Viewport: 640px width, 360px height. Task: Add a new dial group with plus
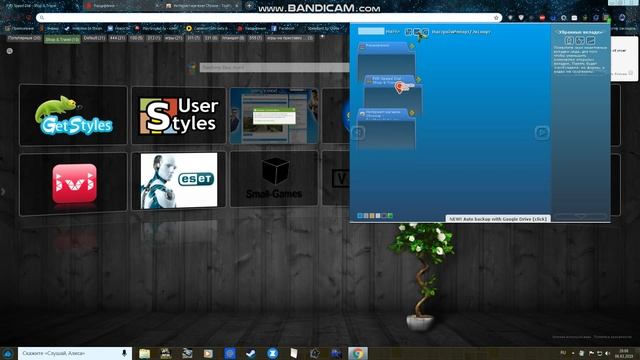click(322, 37)
